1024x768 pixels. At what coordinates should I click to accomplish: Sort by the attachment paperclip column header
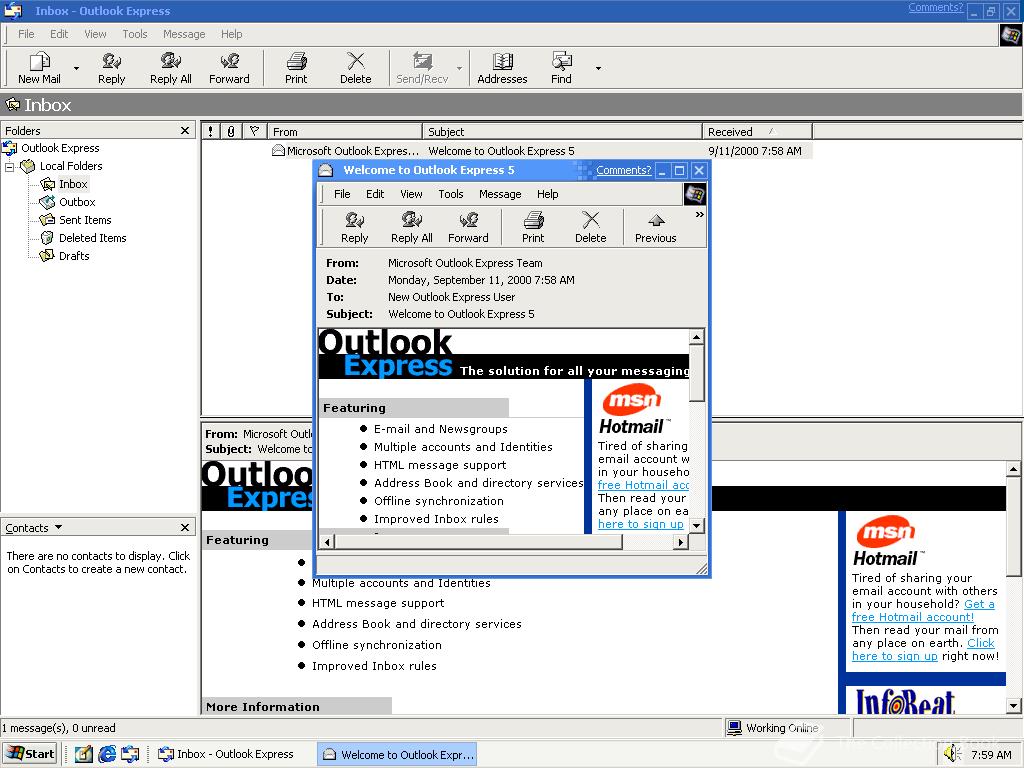[231, 131]
